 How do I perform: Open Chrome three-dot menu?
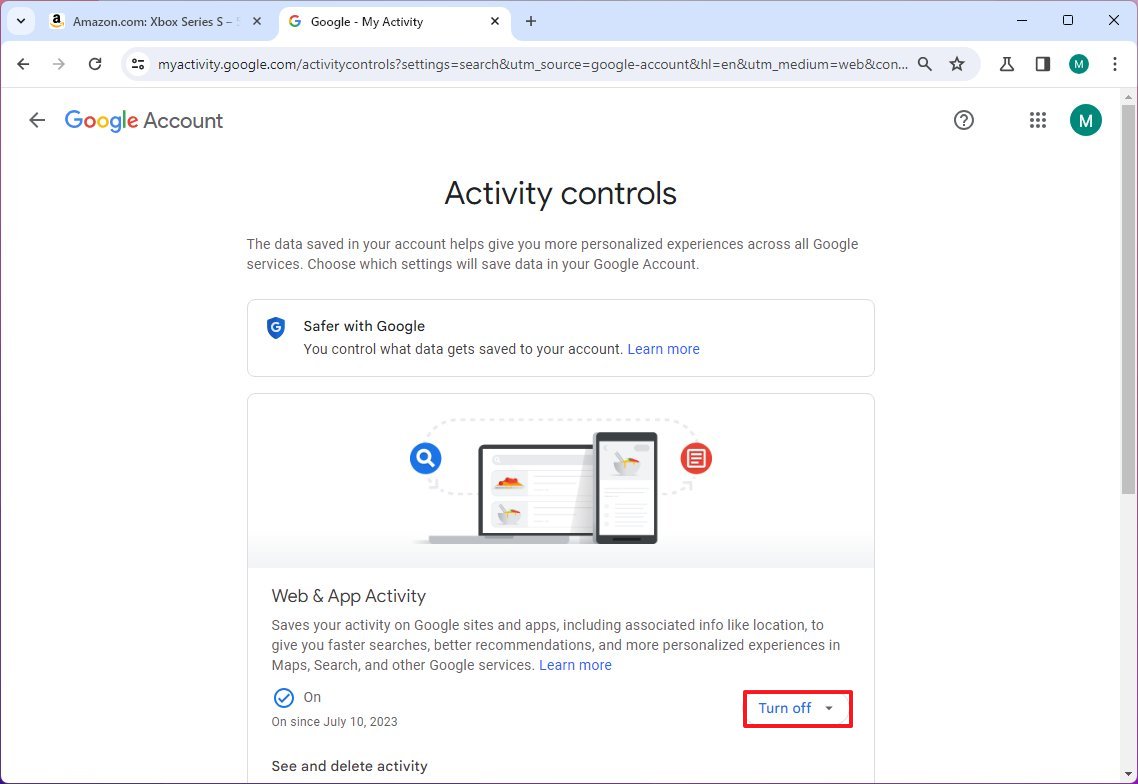(x=1115, y=64)
